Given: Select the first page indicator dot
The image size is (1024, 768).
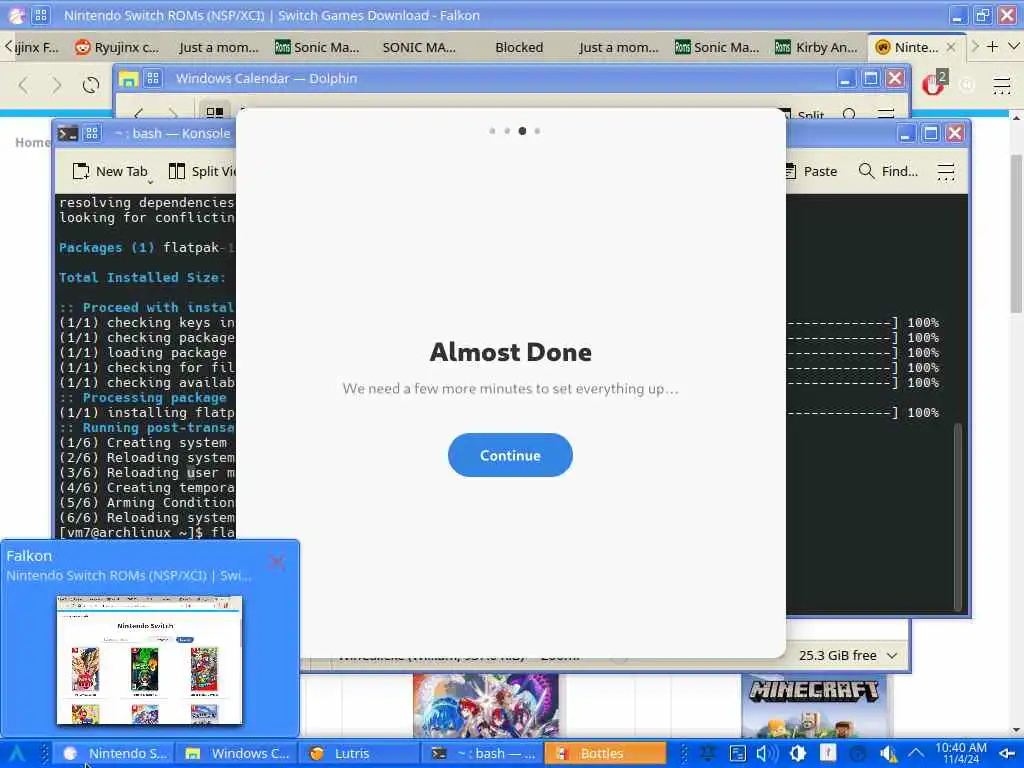Looking at the screenshot, I should click(x=492, y=131).
